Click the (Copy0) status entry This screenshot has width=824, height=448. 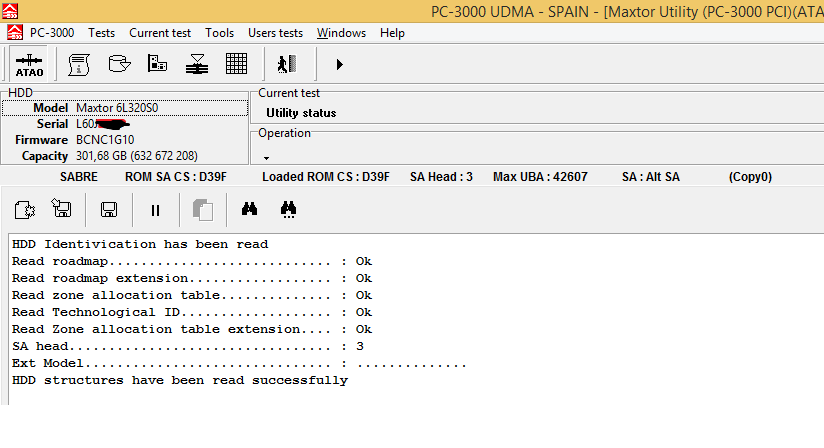[750, 177]
